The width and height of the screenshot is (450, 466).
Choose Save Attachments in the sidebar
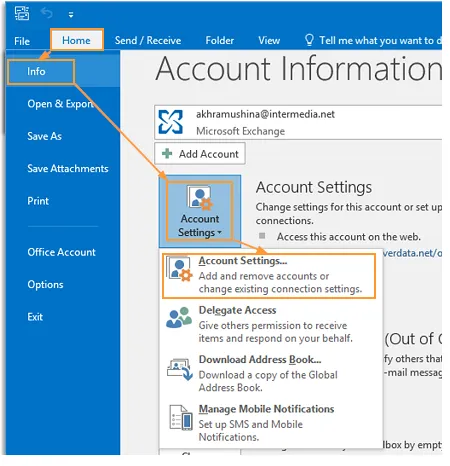coord(68,168)
